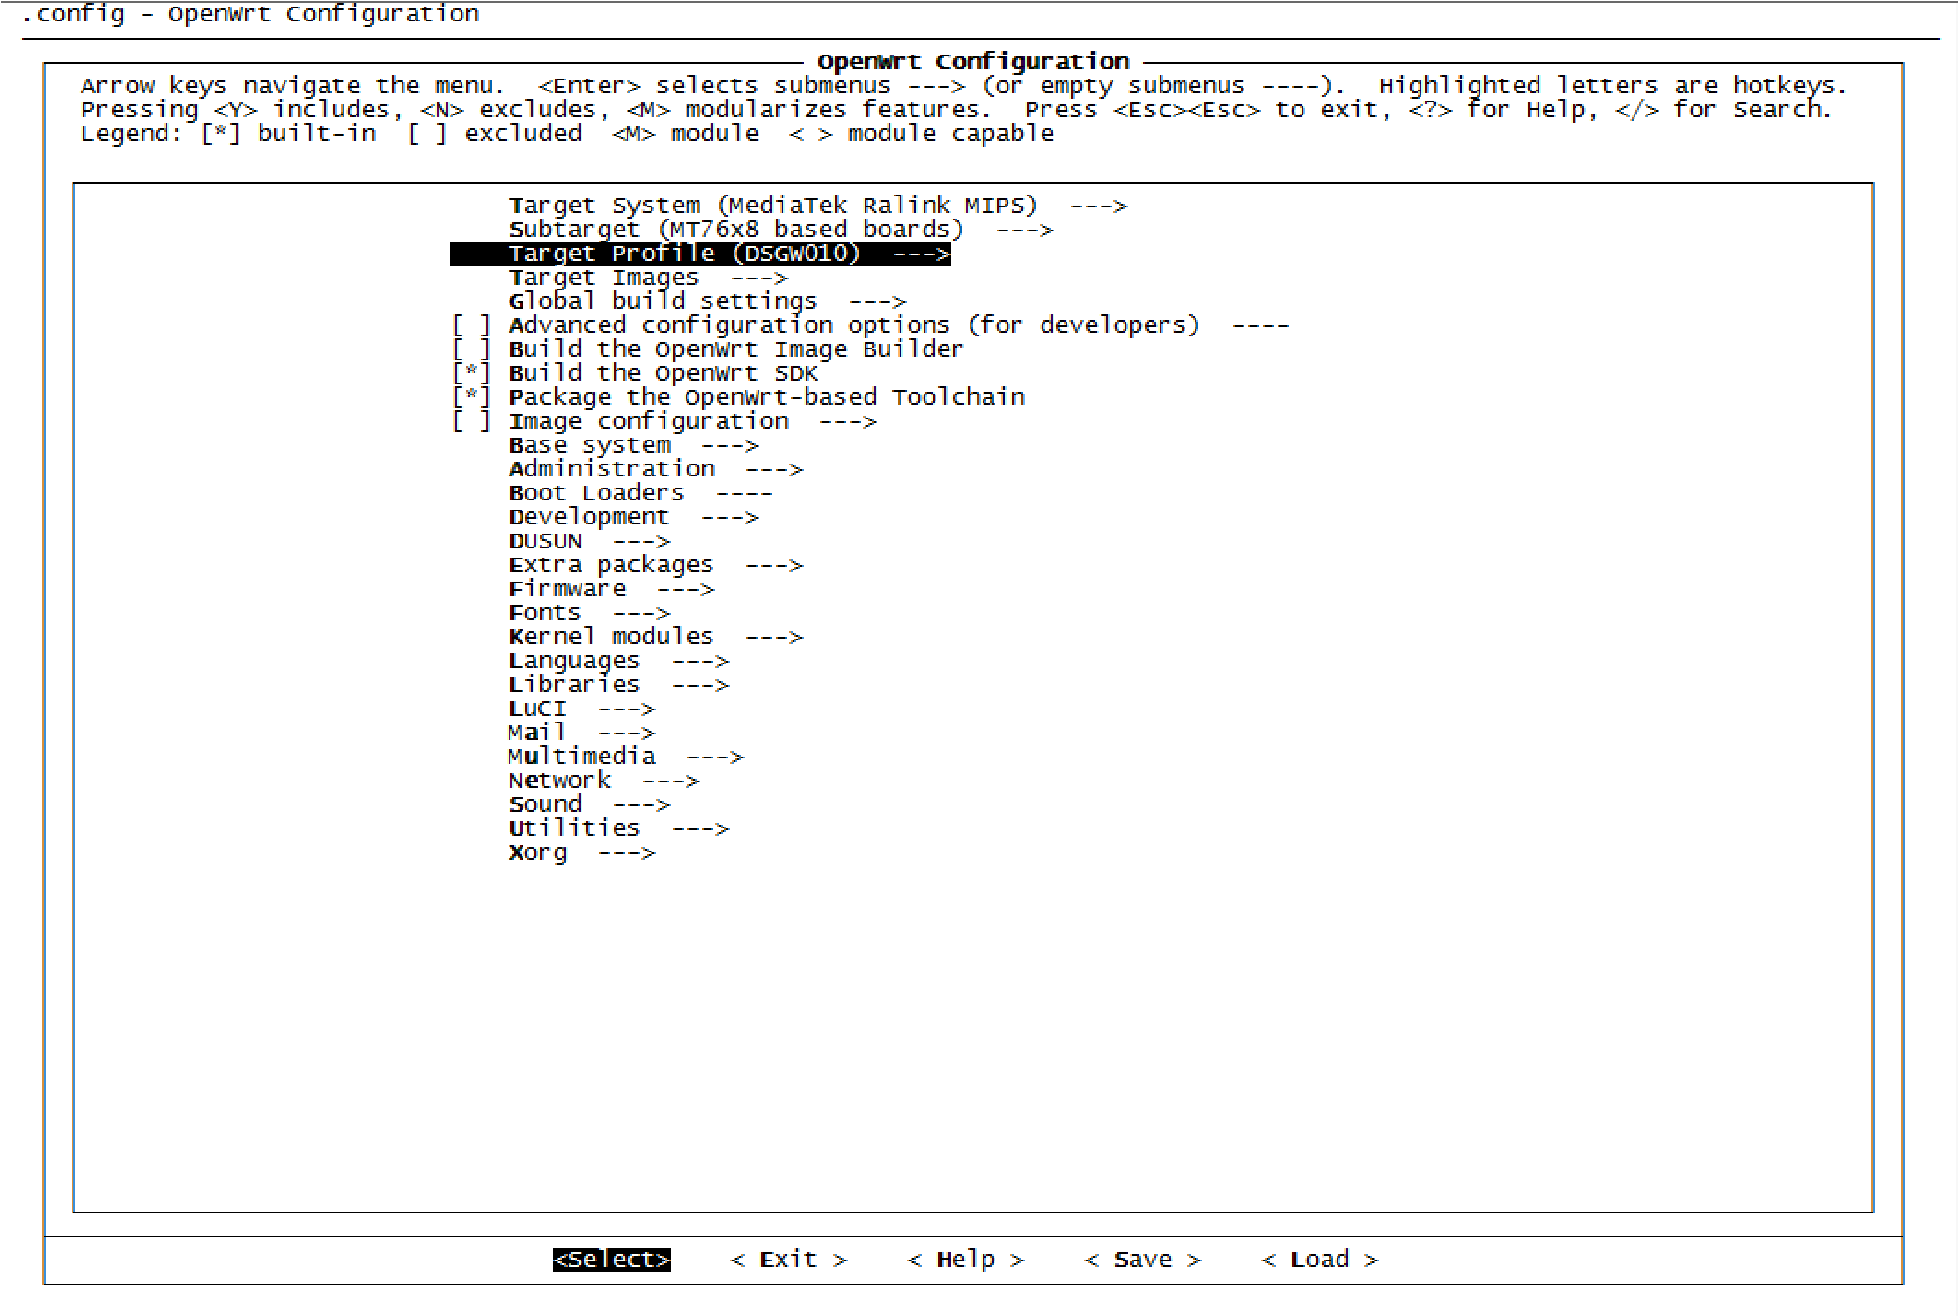1958x1316 pixels.
Task: Open the Multimedia submenu
Action: coord(625,758)
